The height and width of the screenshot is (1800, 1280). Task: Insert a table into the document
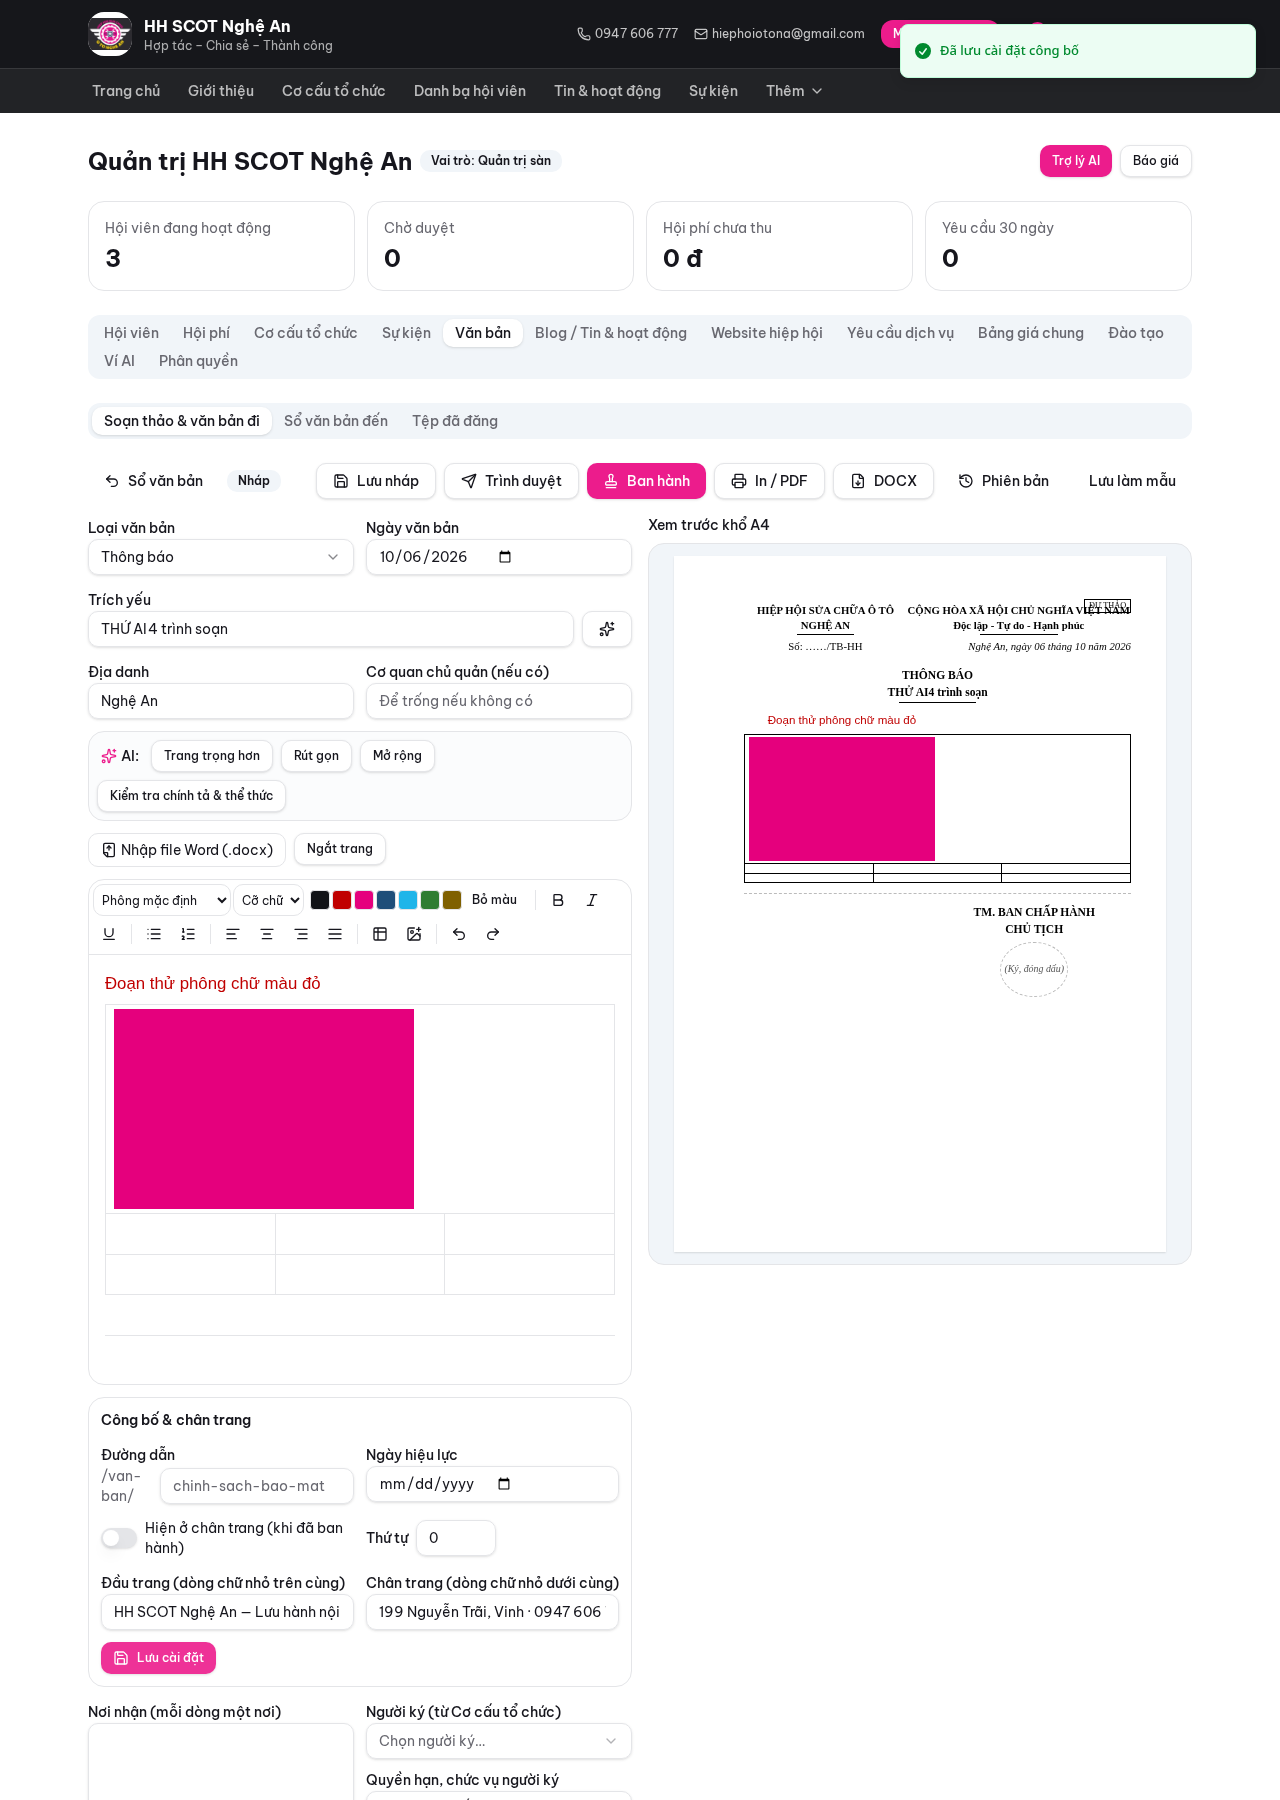click(380, 934)
